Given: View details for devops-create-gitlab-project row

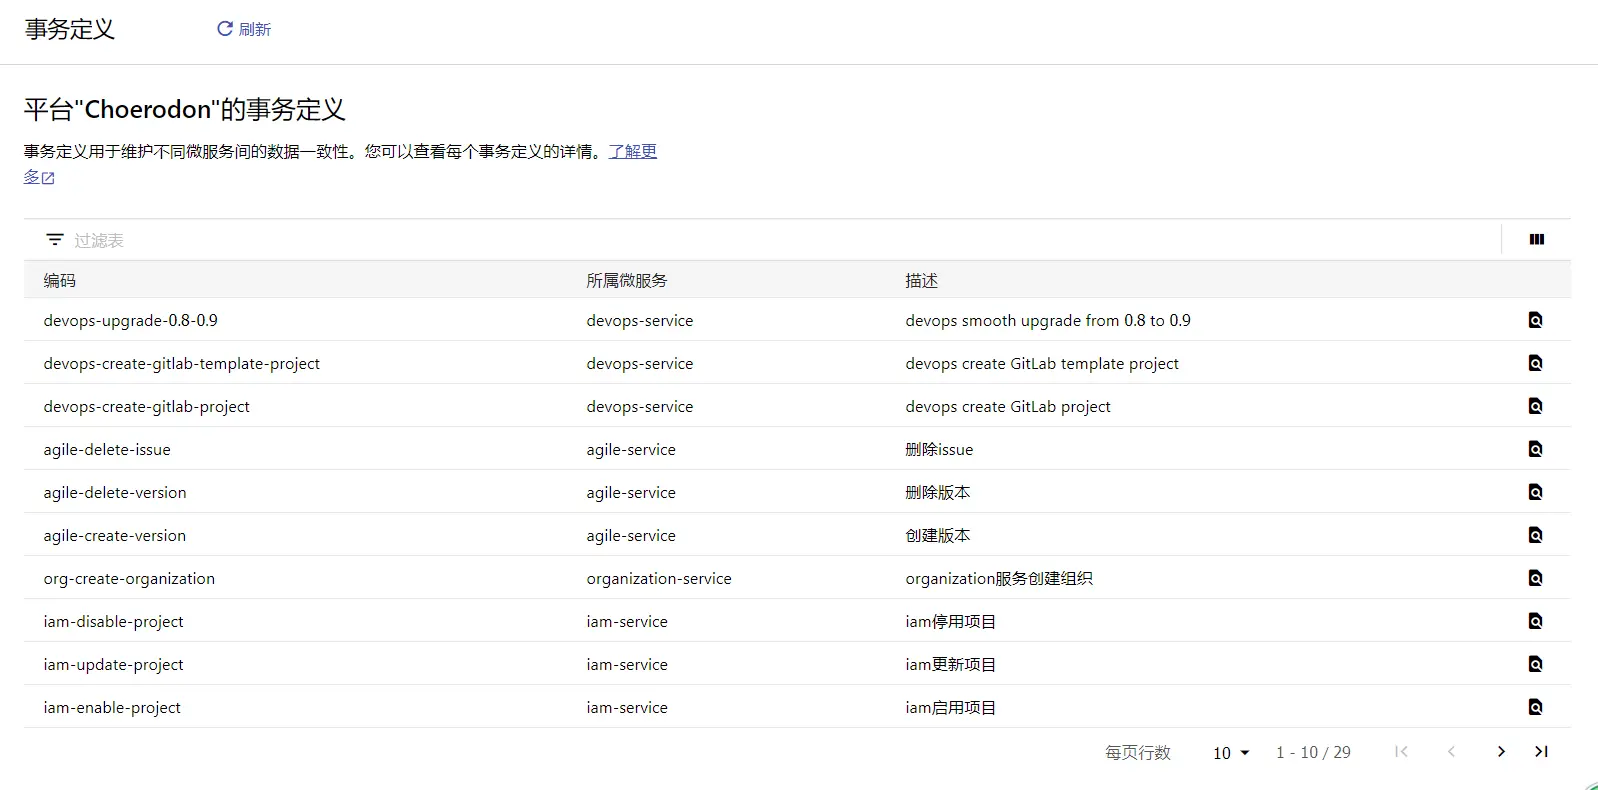Looking at the screenshot, I should click(1535, 406).
